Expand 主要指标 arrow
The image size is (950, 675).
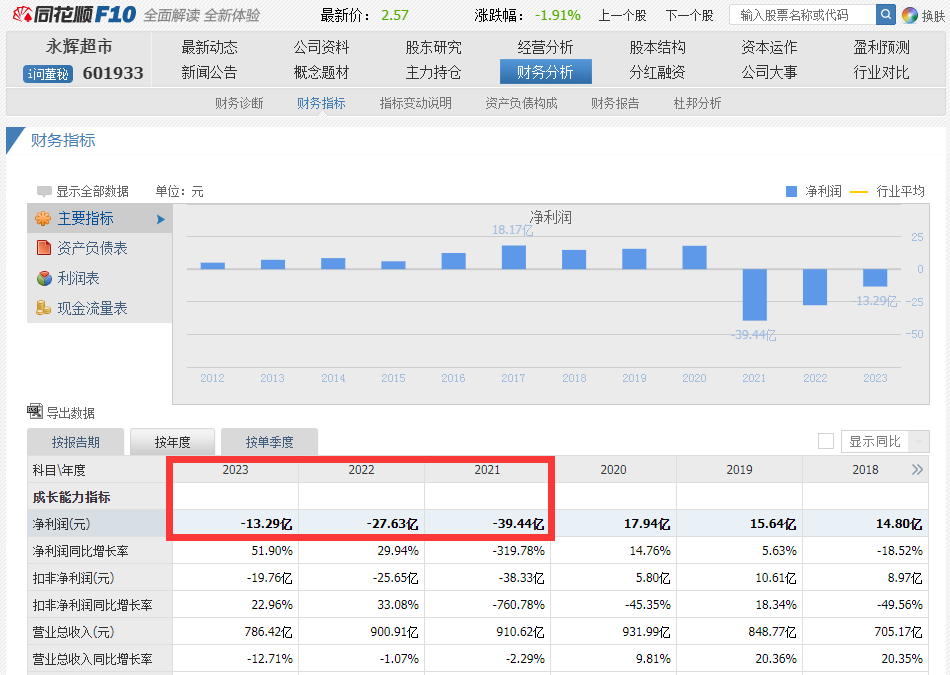click(x=161, y=219)
